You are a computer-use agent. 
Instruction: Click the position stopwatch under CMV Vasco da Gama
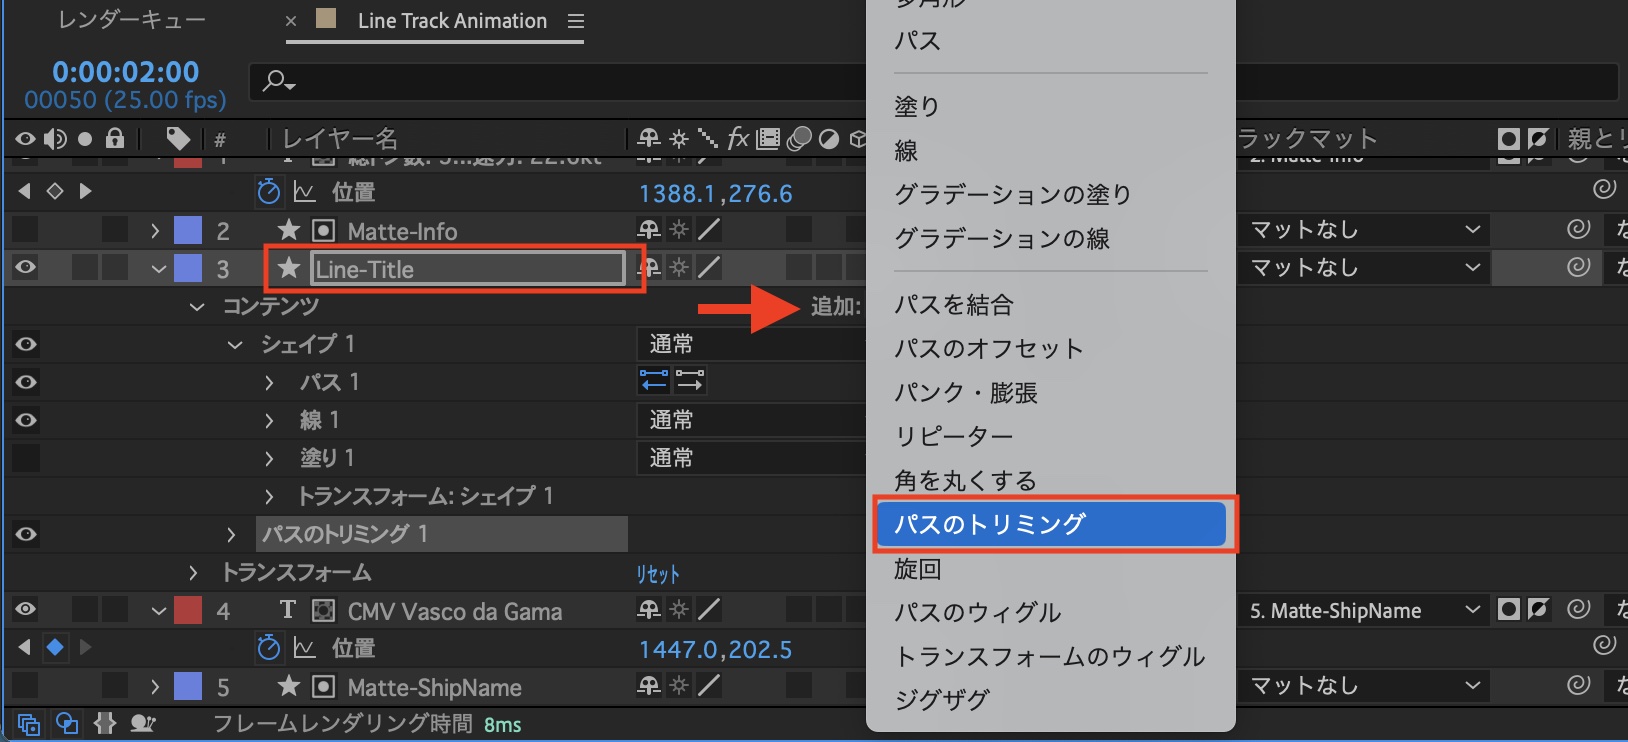click(268, 648)
